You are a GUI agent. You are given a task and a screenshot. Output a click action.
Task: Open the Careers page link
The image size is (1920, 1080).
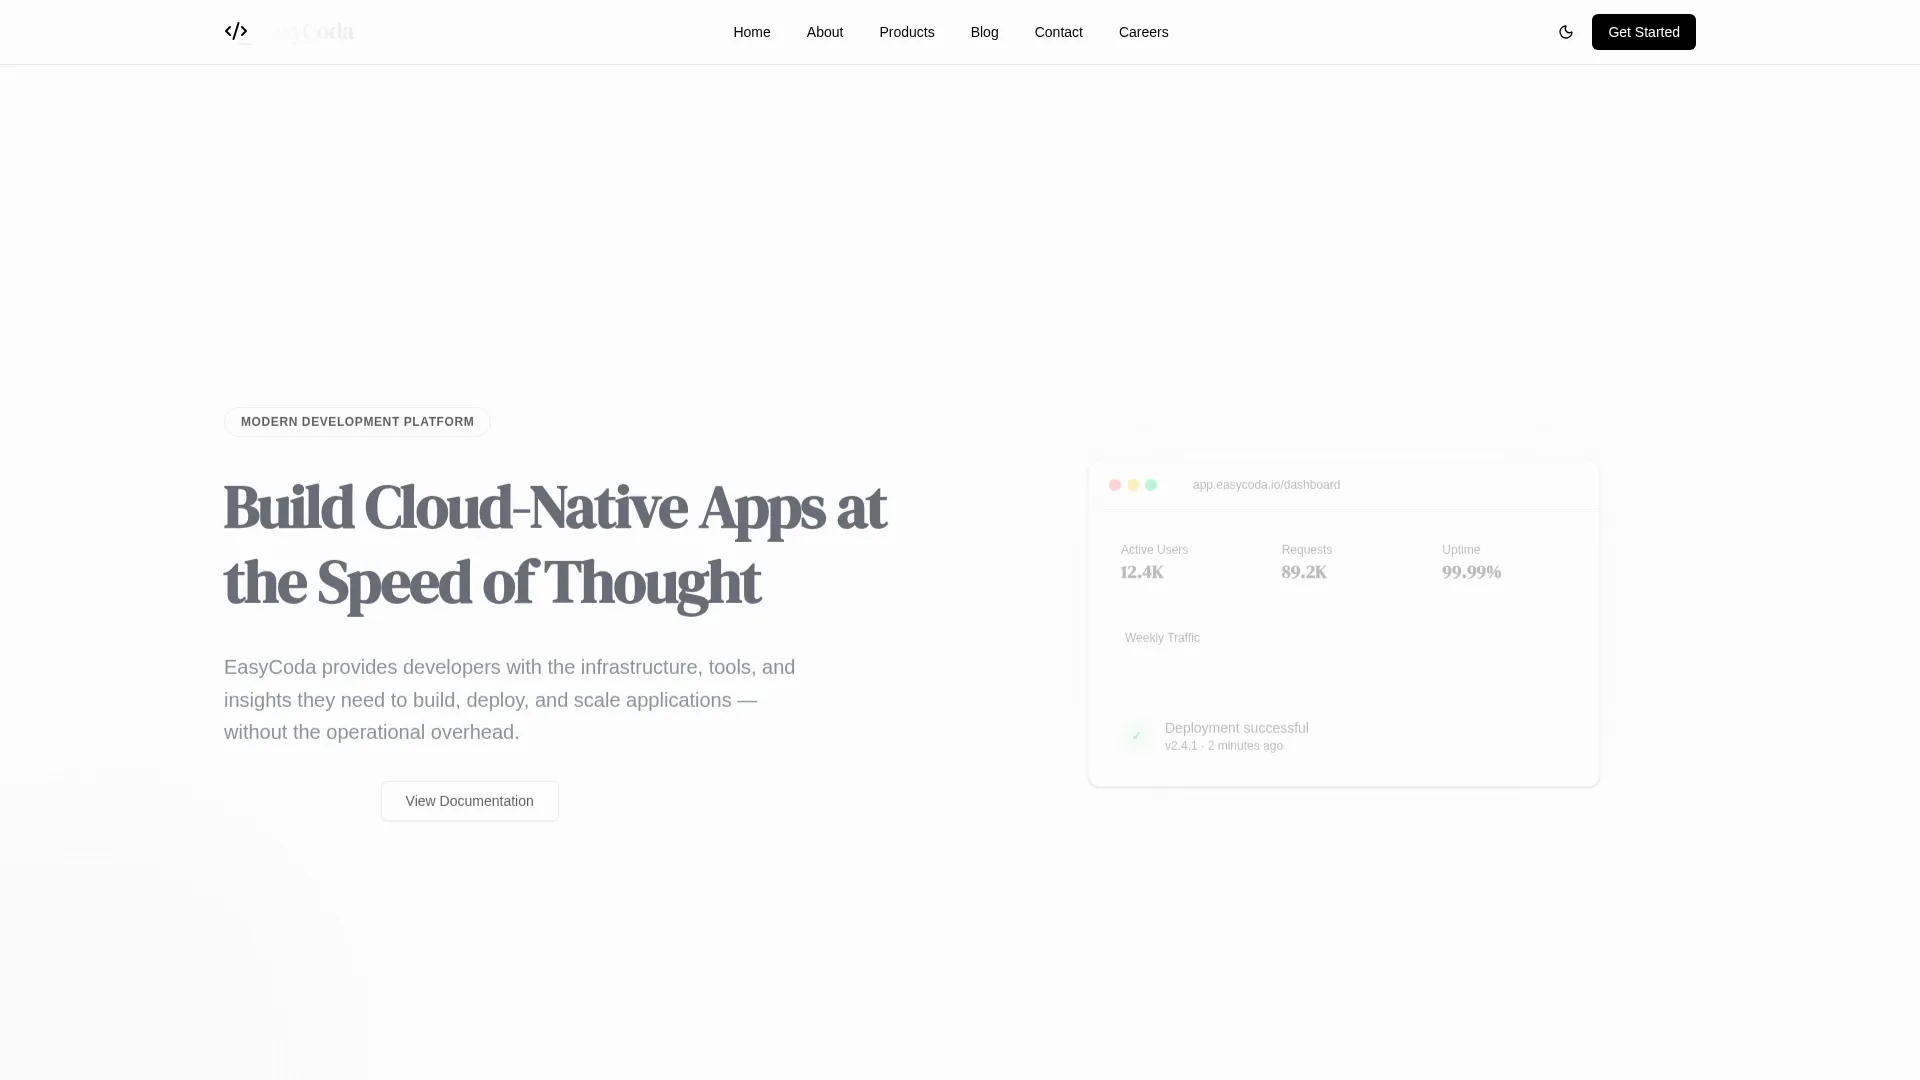(1144, 32)
